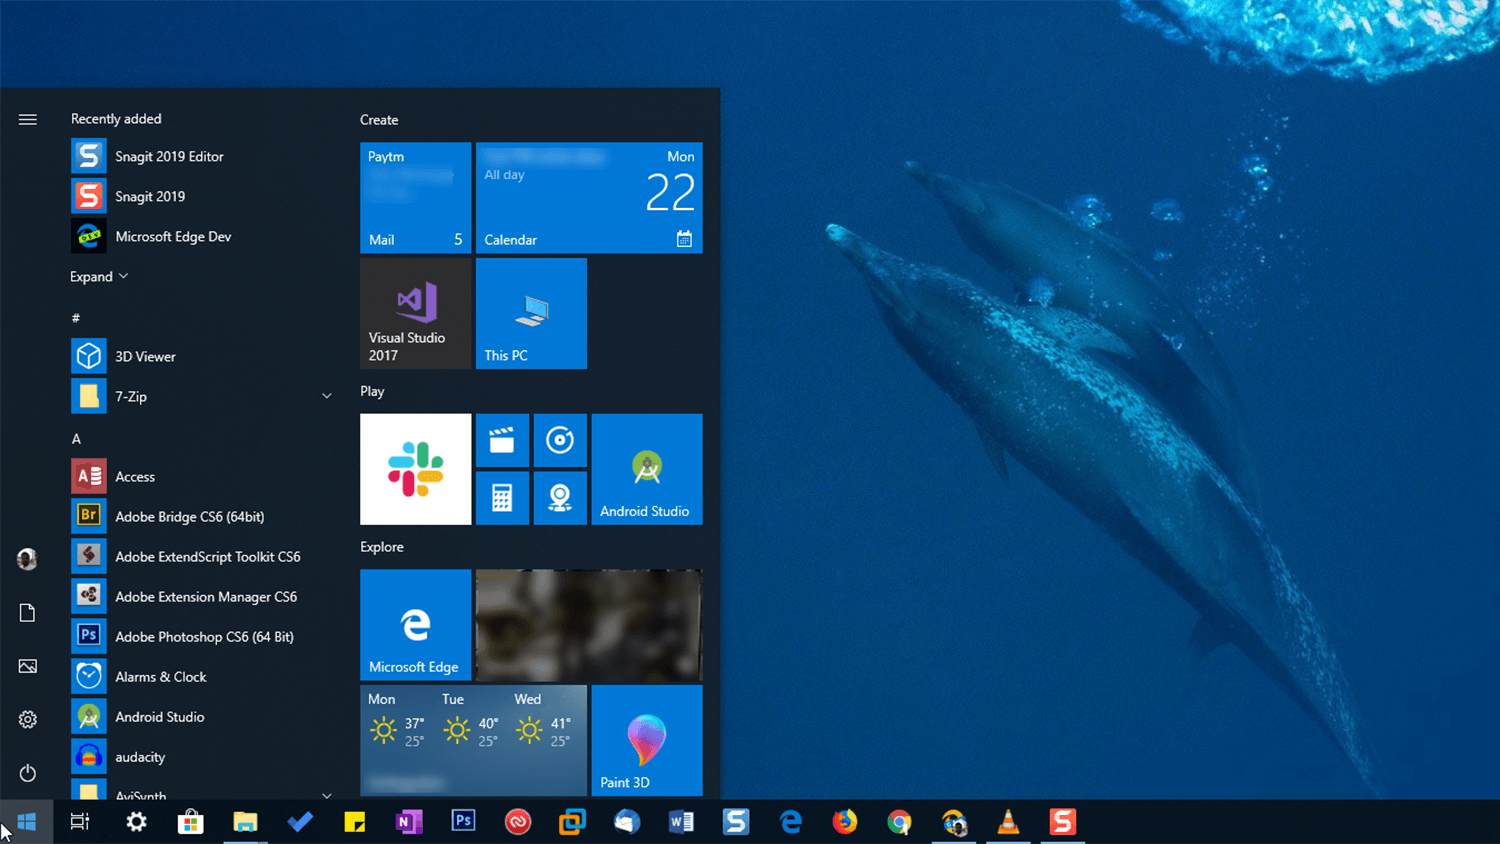1500x844 pixels.
Task: Open Paint 3D from its tile
Action: [x=646, y=740]
